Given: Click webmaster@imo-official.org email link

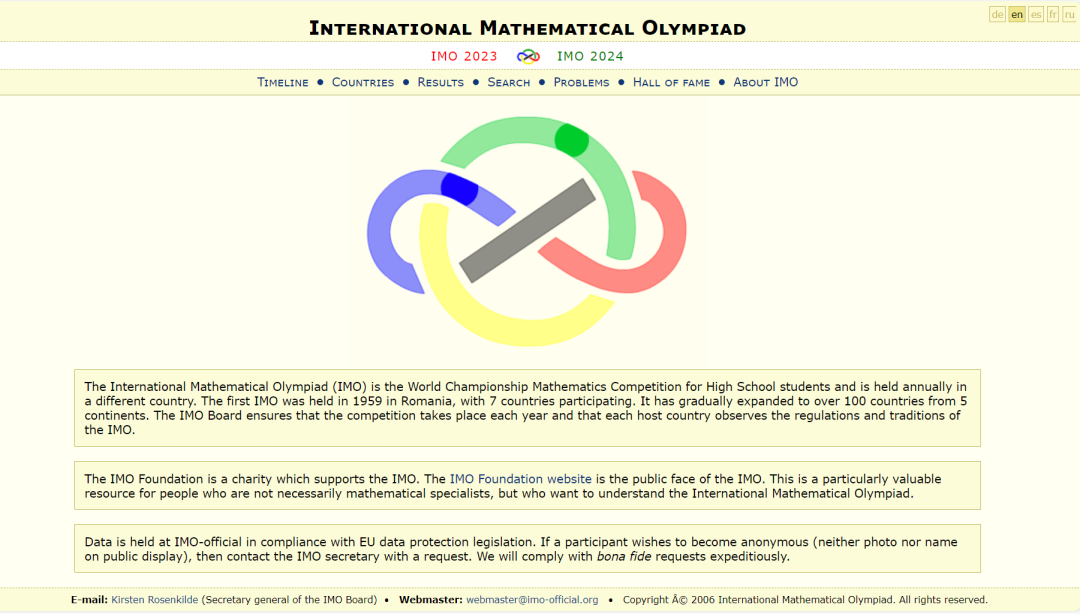Looking at the screenshot, I should point(532,600).
